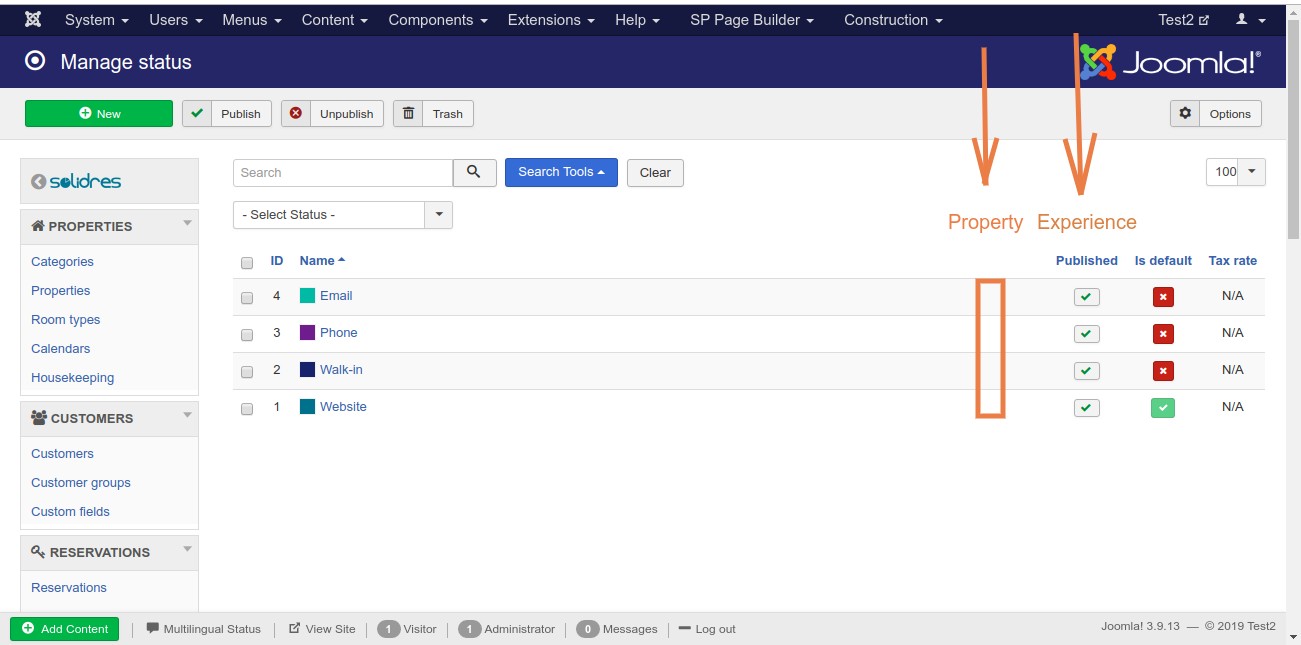Tick the Walk-in row checkbox
This screenshot has width=1301, height=645.
tap(247, 372)
